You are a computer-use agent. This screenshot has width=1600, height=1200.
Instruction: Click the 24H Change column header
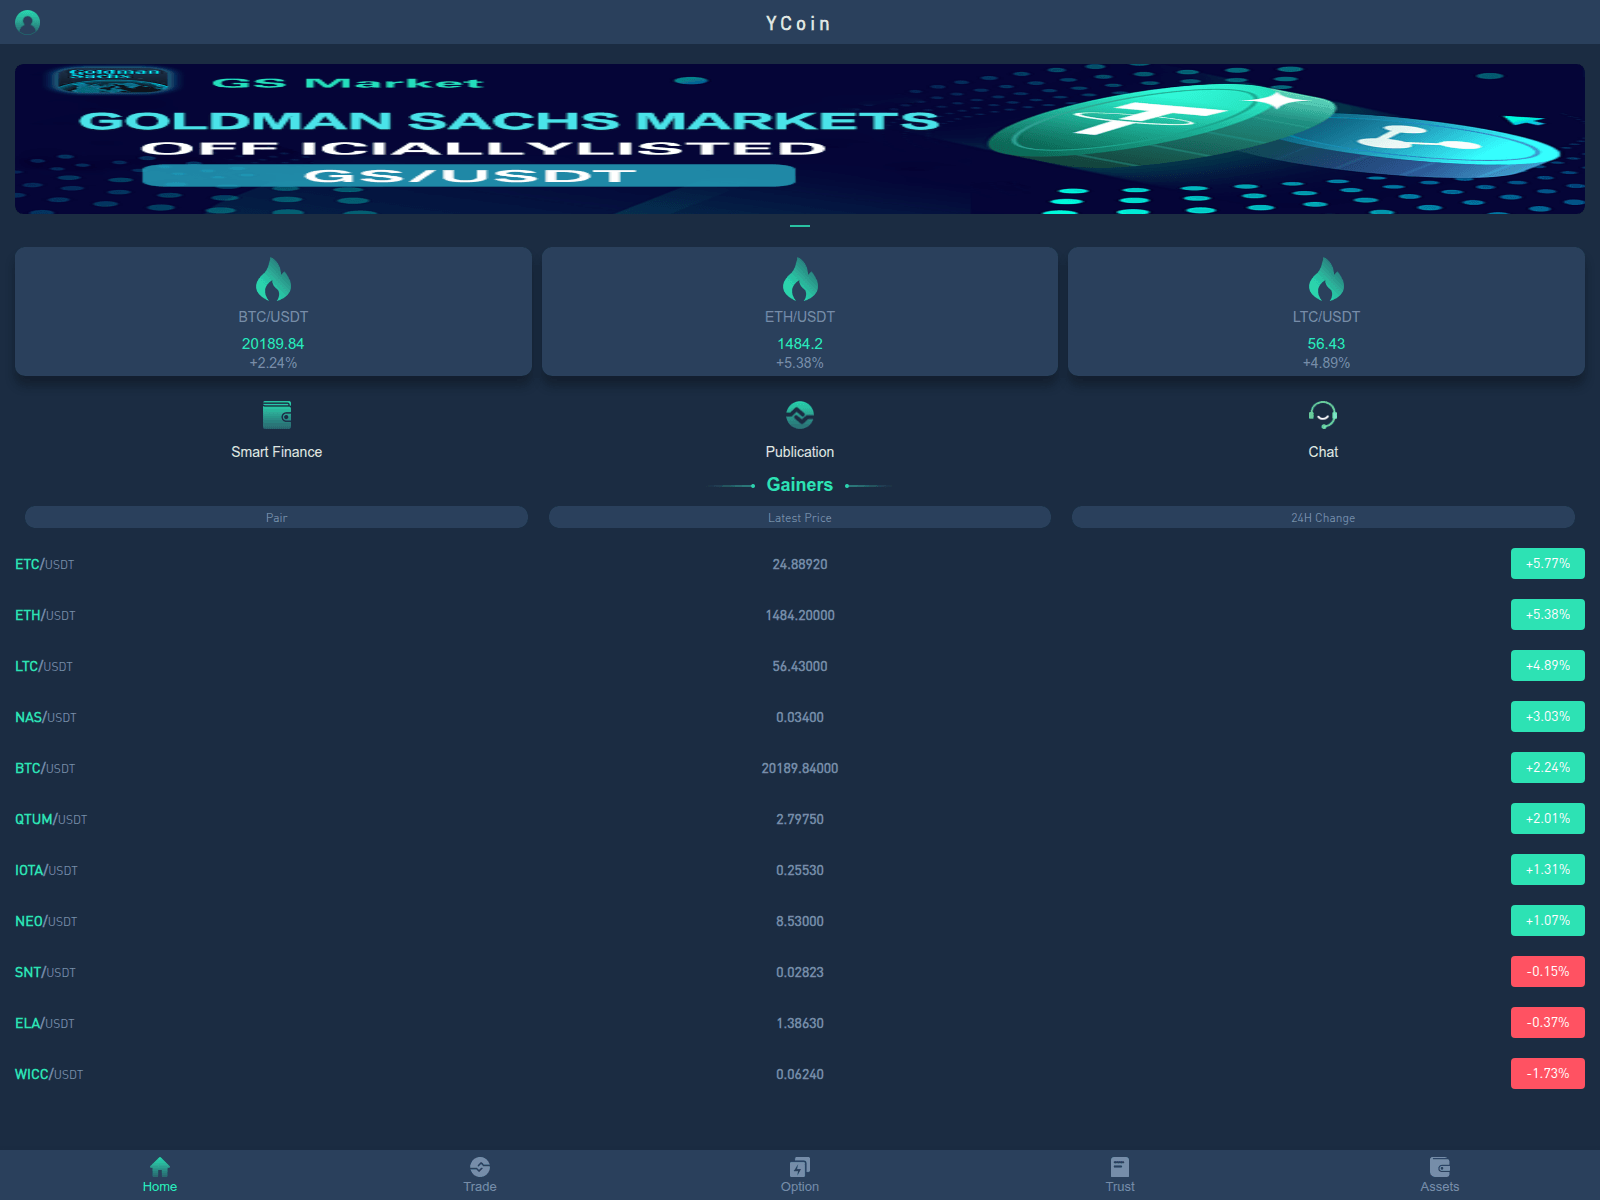point(1323,517)
